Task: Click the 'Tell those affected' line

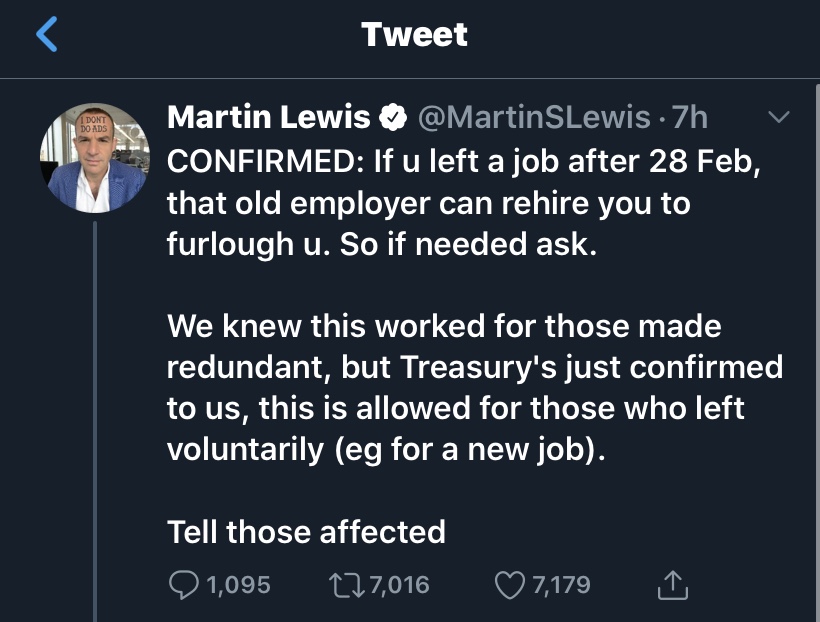Action: pos(306,530)
